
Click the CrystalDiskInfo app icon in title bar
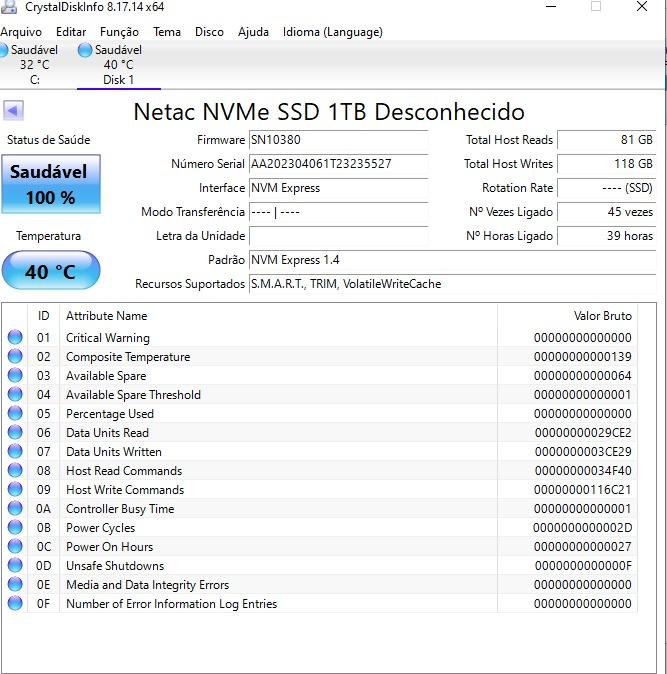click(x=9, y=6)
